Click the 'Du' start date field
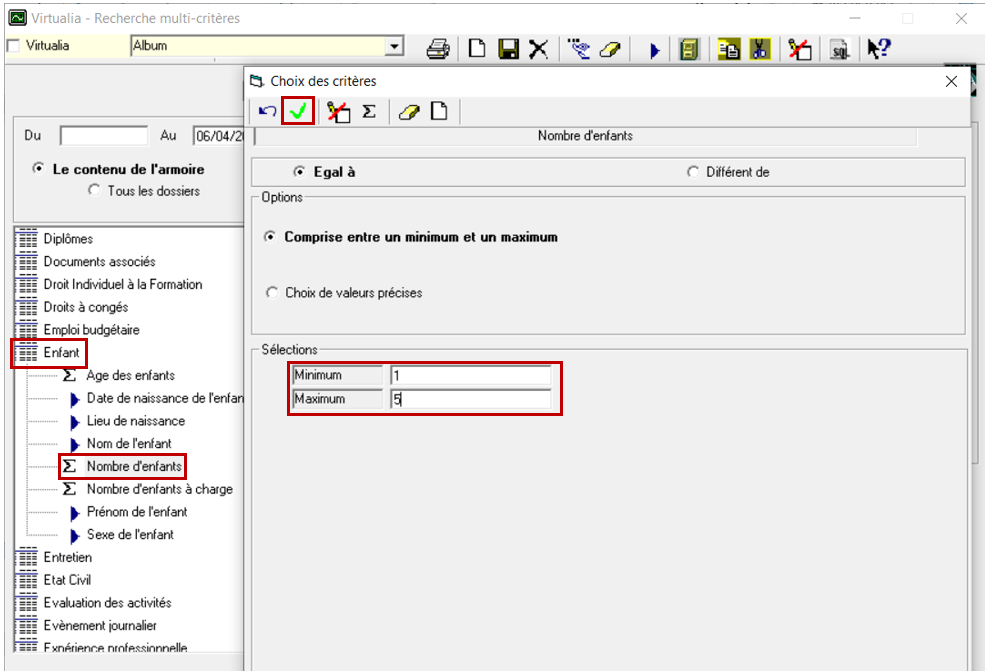The height and width of the screenshot is (671, 985). (103, 135)
